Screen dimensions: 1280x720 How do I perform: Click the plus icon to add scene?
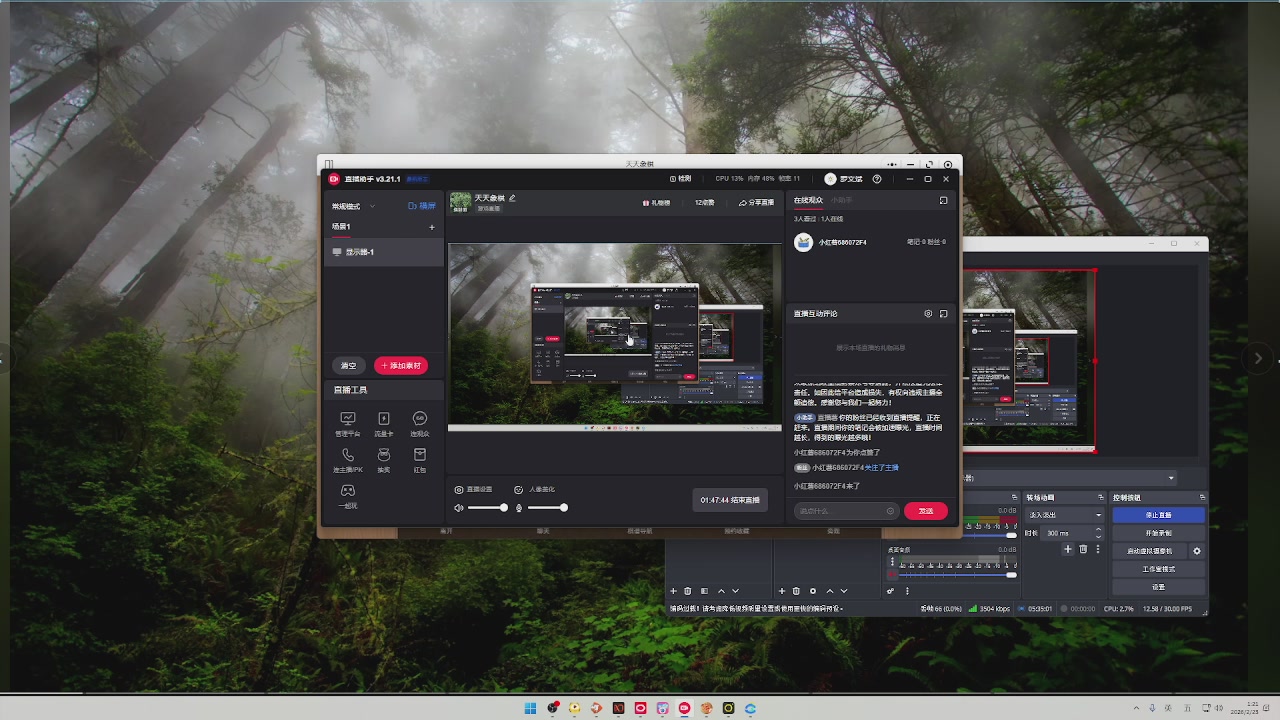pyautogui.click(x=432, y=227)
